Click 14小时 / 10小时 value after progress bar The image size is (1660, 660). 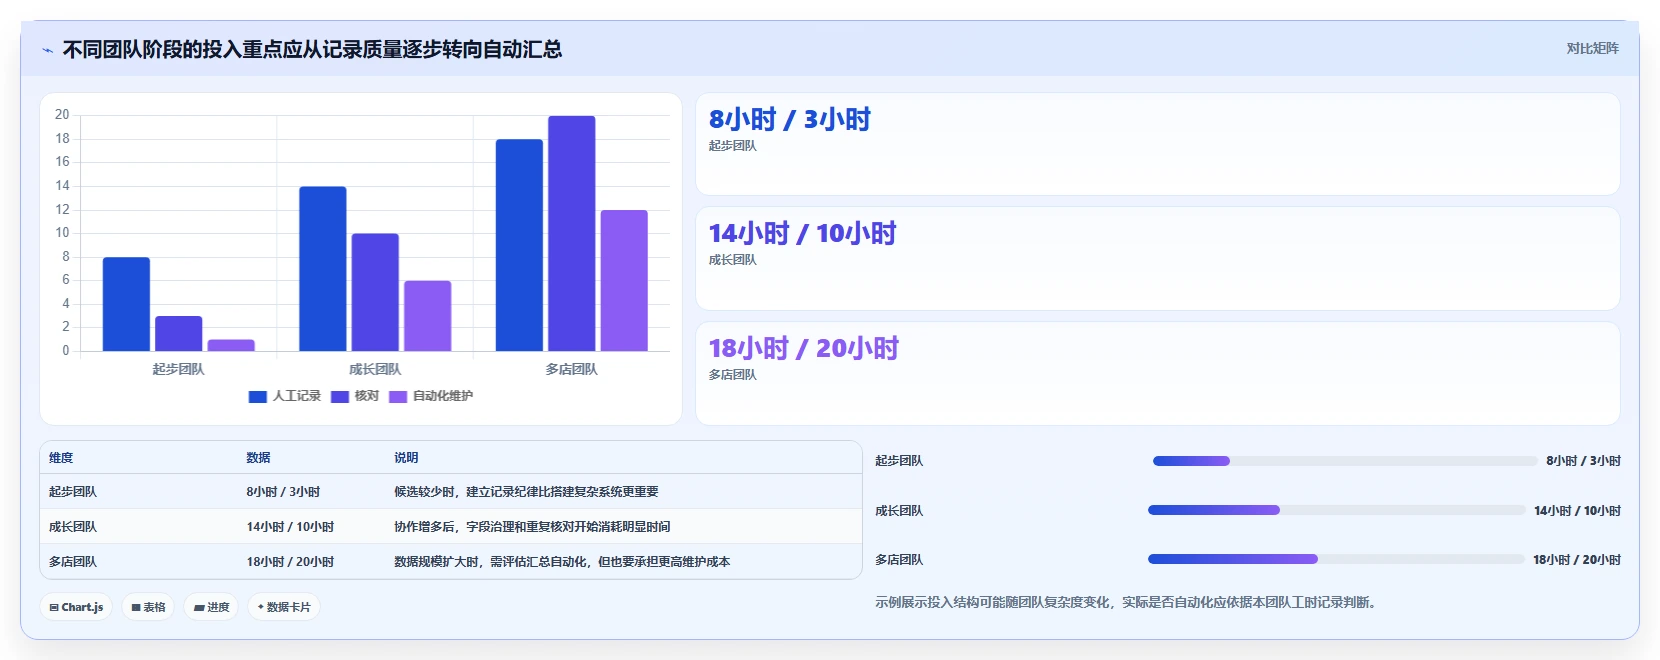pyautogui.click(x=1577, y=511)
